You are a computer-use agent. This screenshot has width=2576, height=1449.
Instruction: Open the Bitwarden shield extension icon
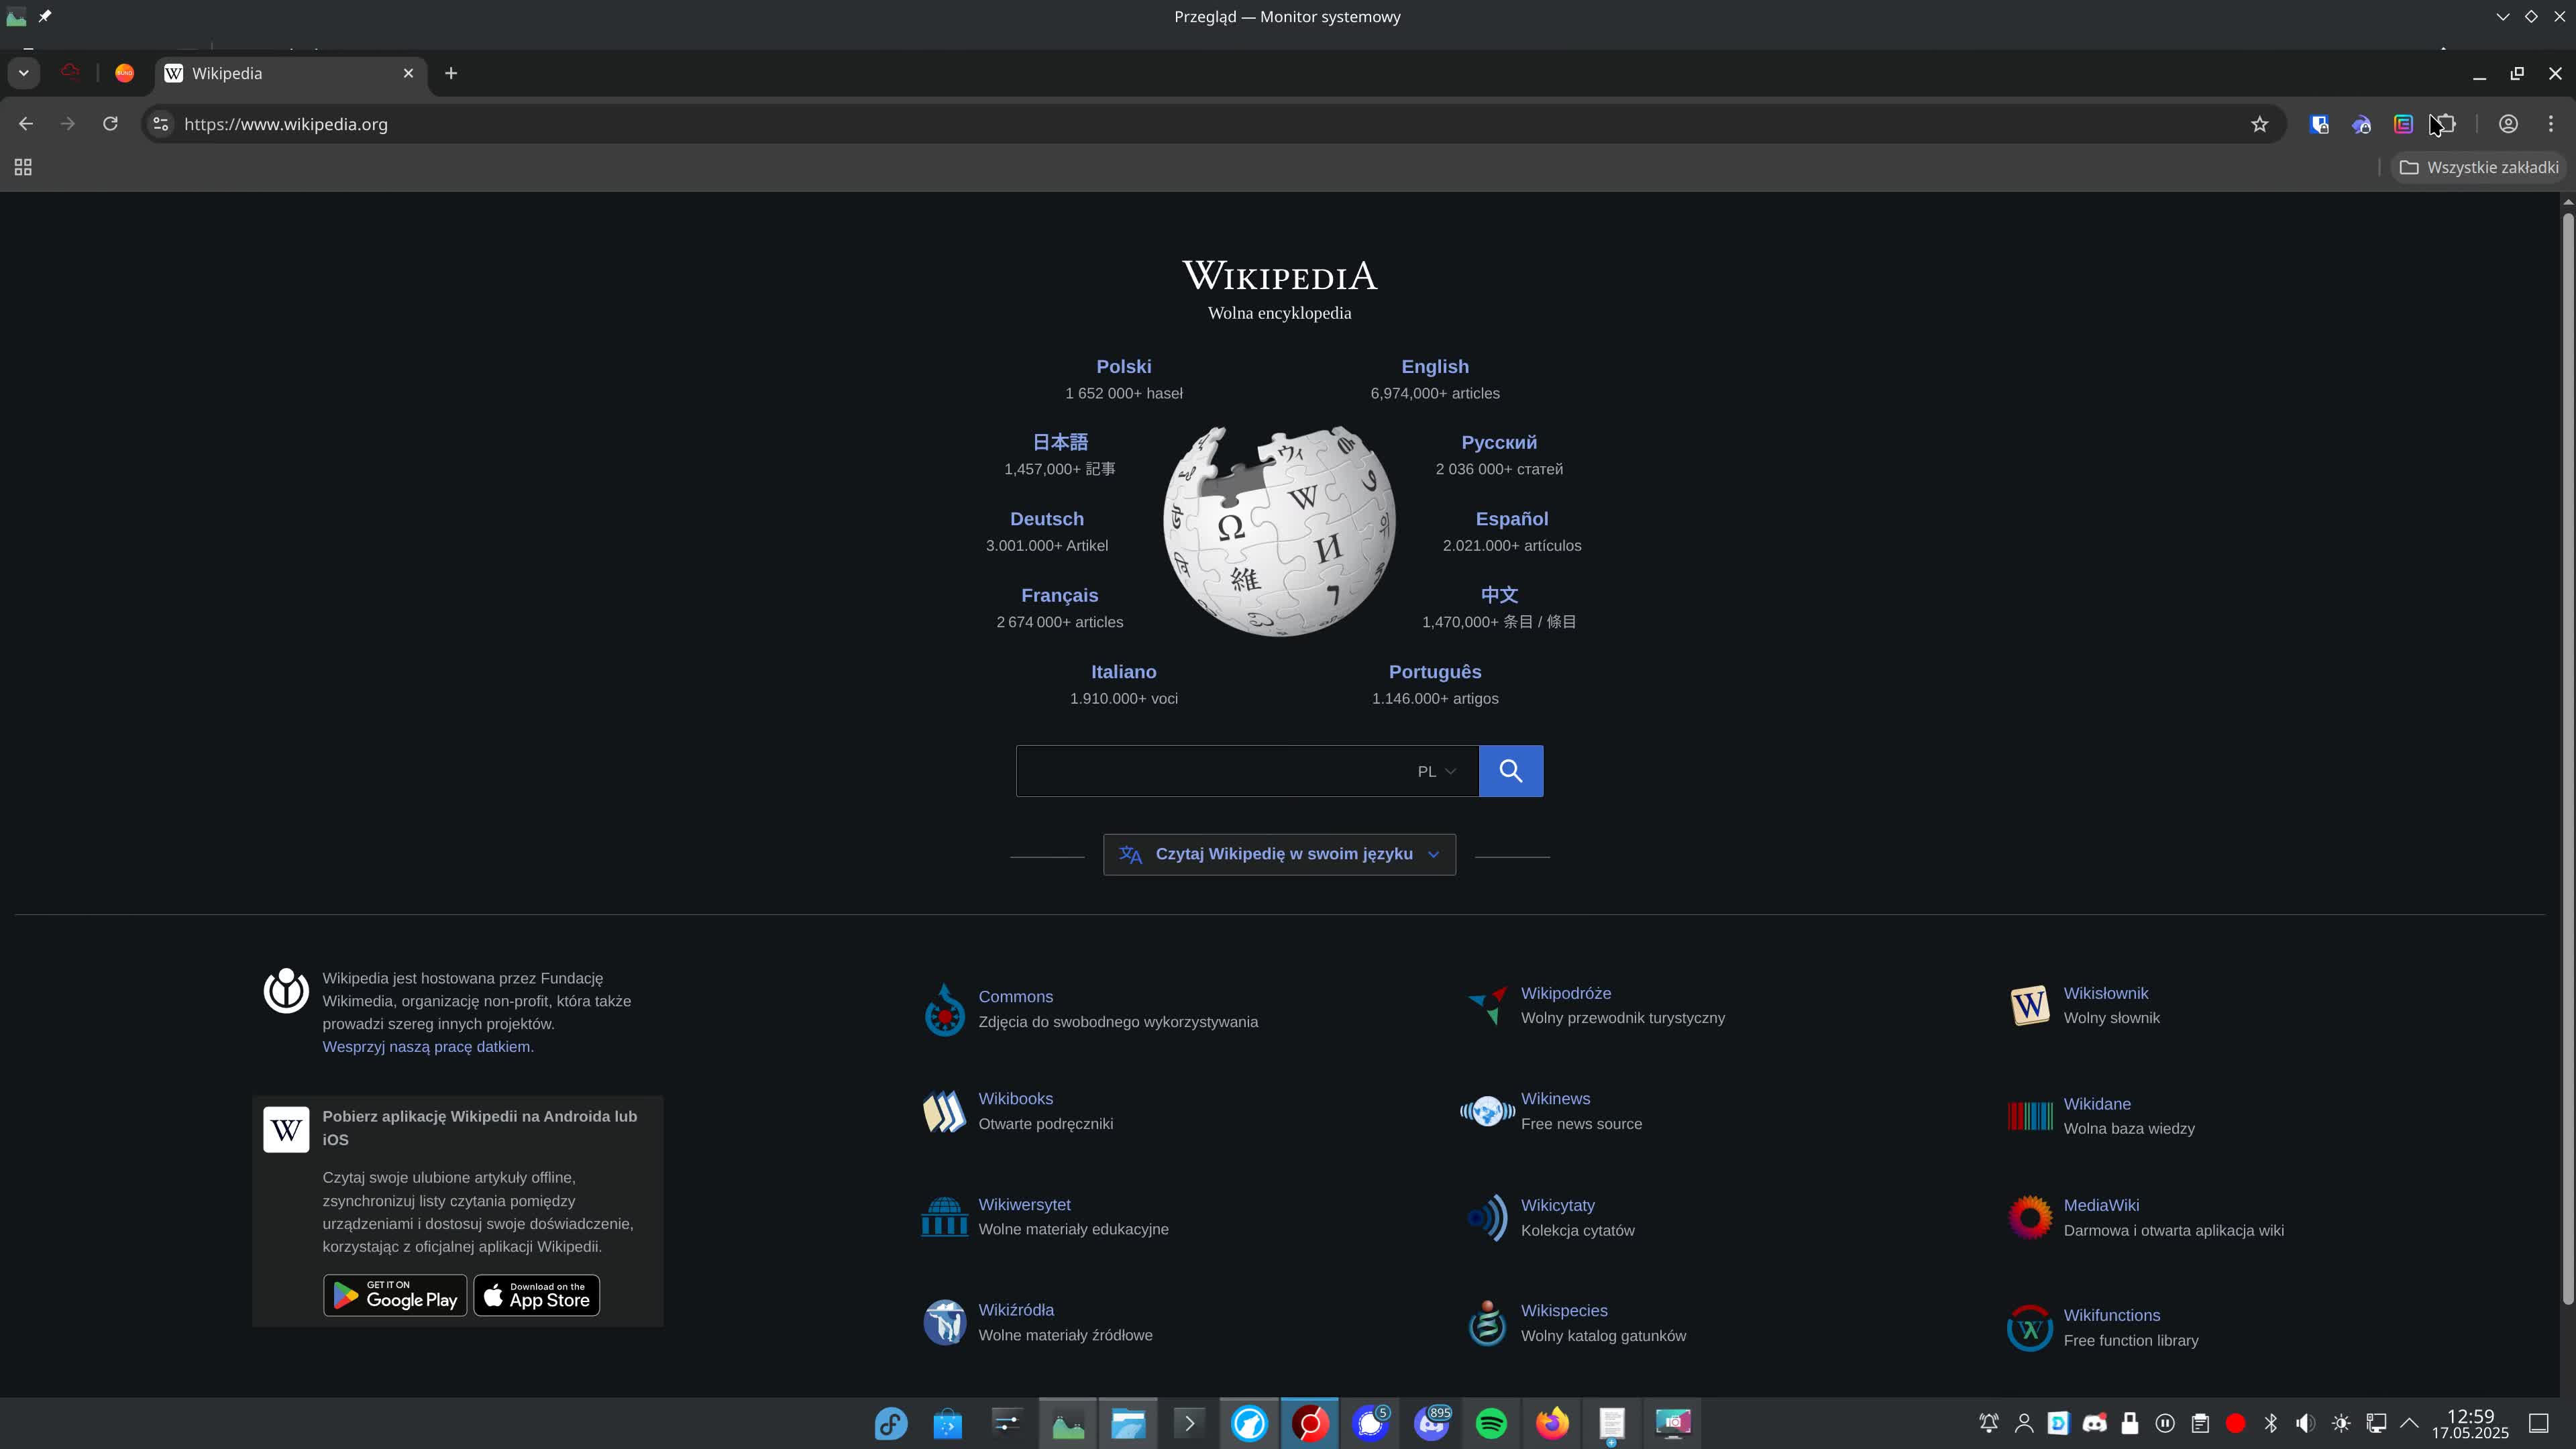[2319, 124]
